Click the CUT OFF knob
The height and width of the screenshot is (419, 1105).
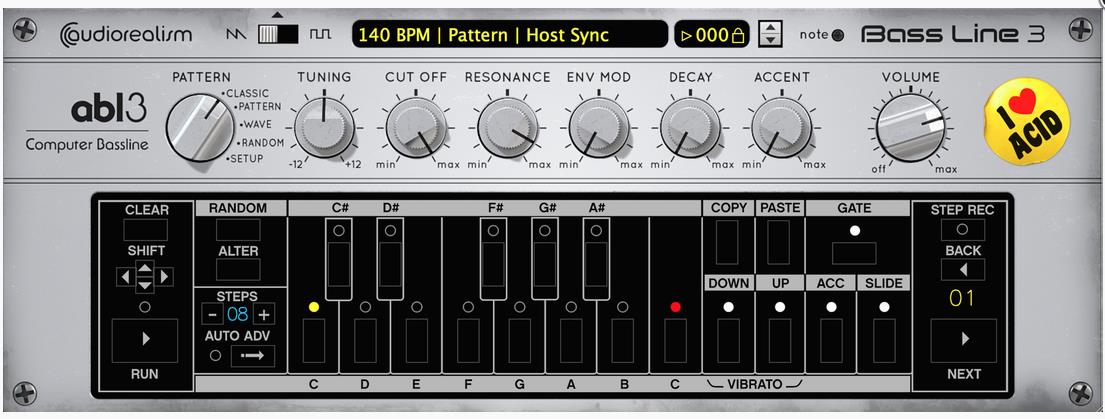416,127
